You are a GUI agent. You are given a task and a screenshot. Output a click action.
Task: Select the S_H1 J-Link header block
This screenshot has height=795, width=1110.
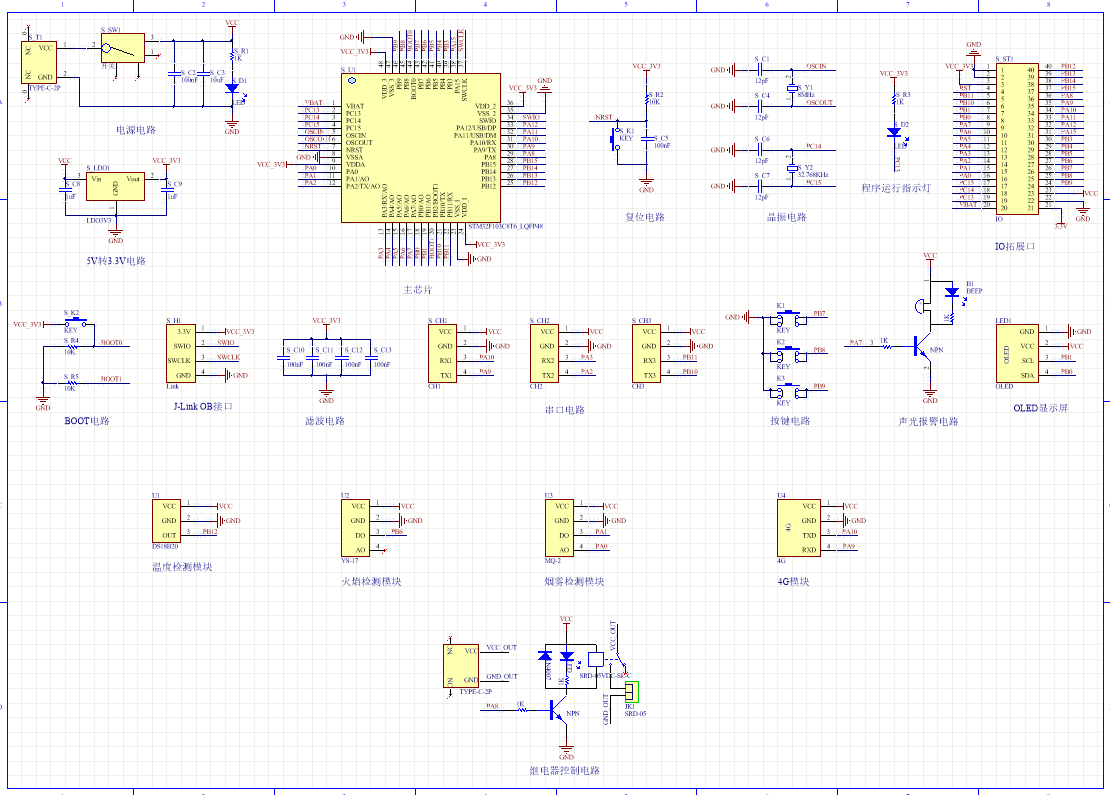[x=181, y=353]
